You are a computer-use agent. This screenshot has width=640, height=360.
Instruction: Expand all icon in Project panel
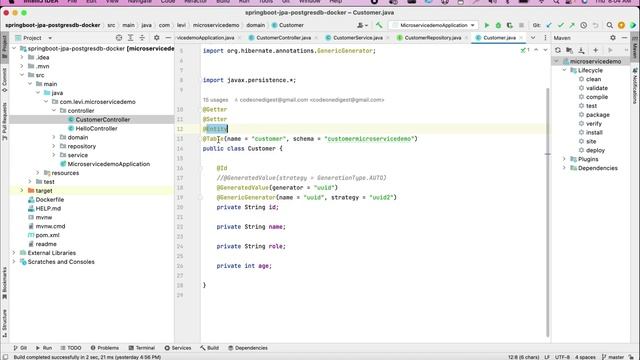pos(131,38)
